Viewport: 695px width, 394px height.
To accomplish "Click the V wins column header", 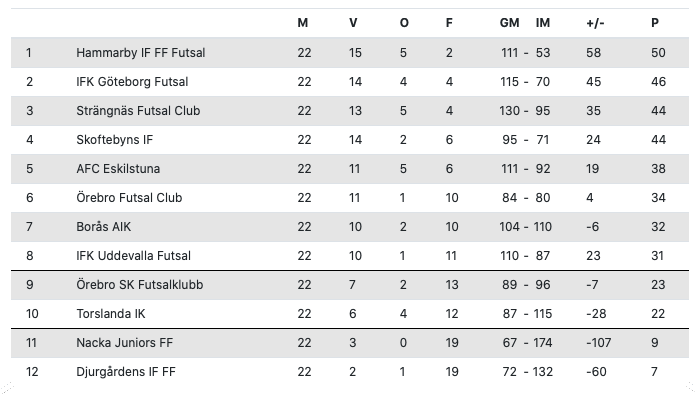I will [x=353, y=23].
